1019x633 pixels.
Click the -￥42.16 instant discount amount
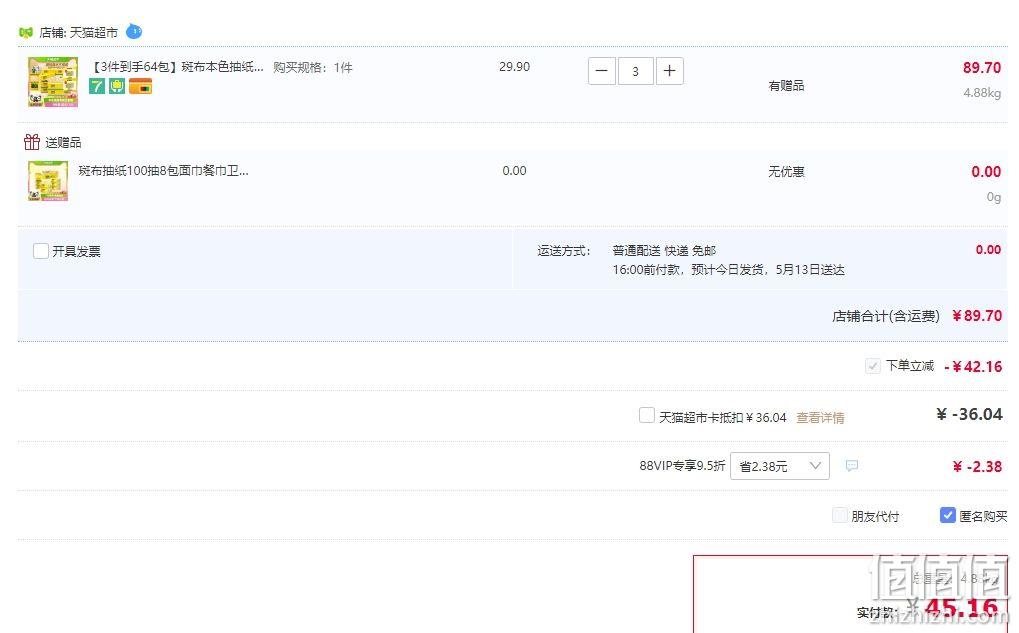973,367
